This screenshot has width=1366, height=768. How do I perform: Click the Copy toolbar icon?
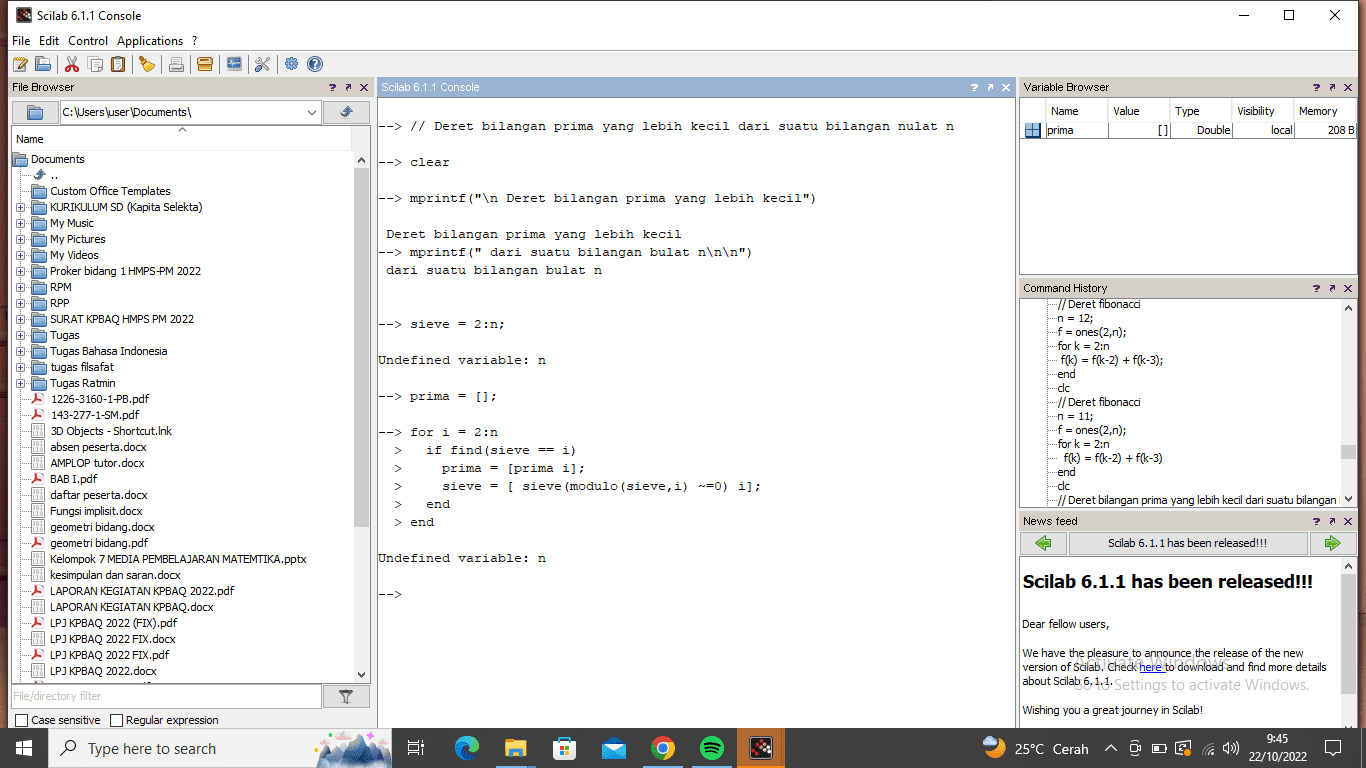click(95, 64)
